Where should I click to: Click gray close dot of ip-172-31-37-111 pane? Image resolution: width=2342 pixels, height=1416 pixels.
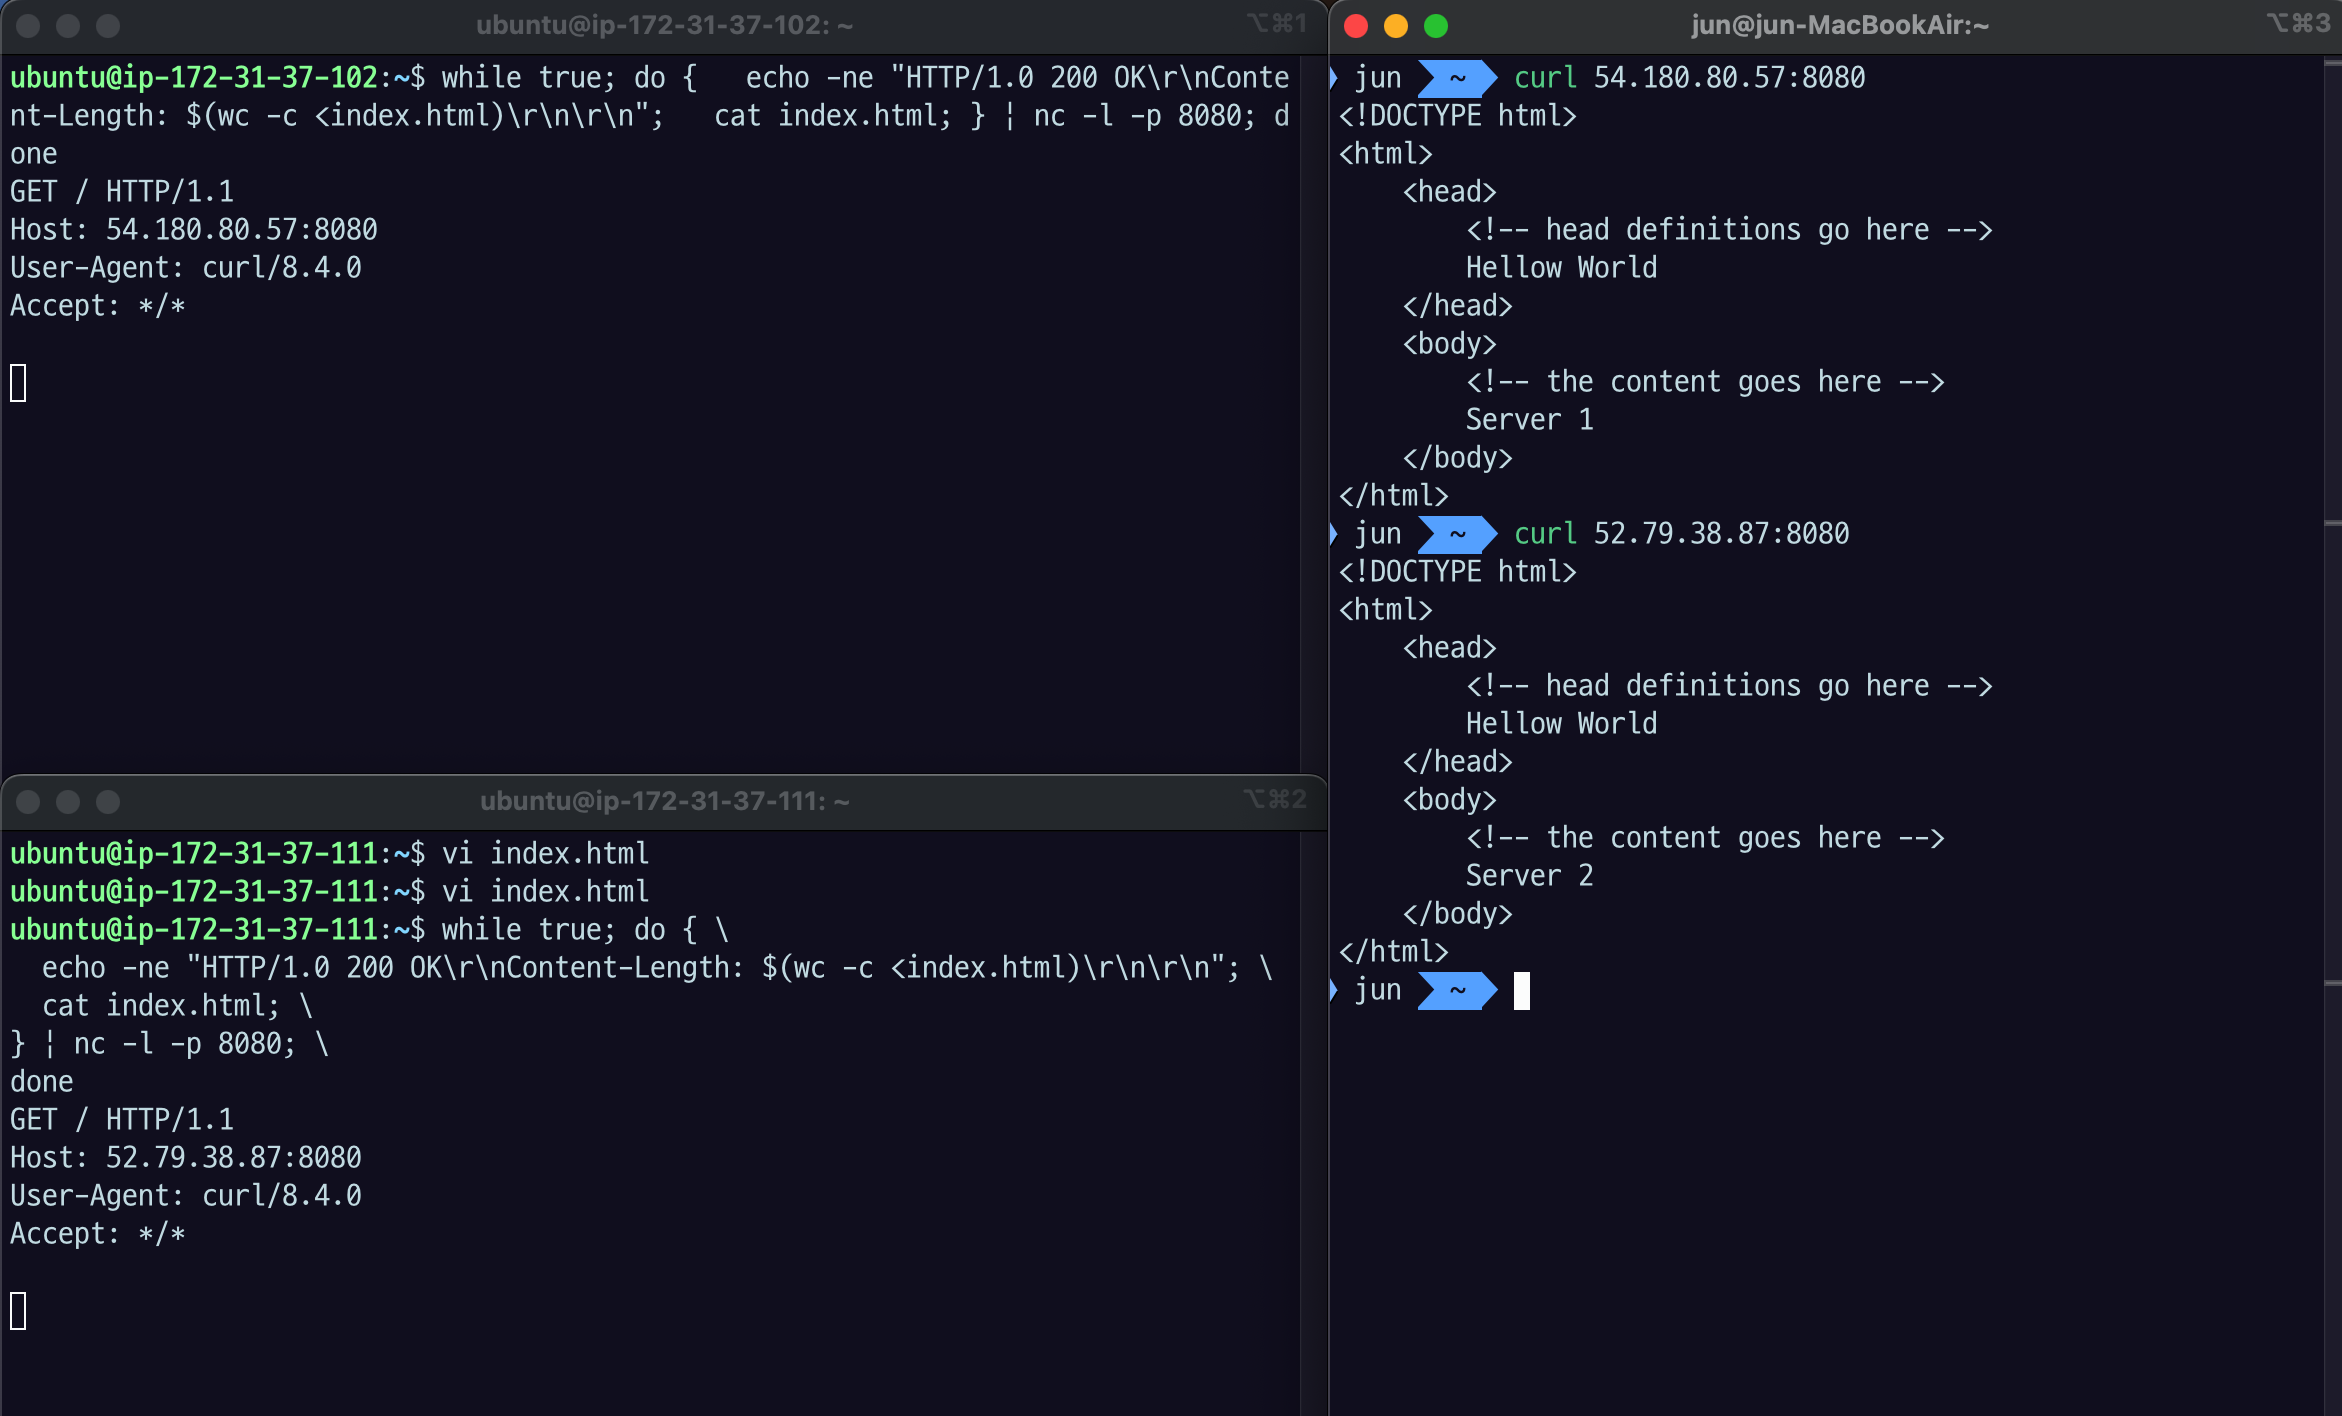[x=28, y=802]
